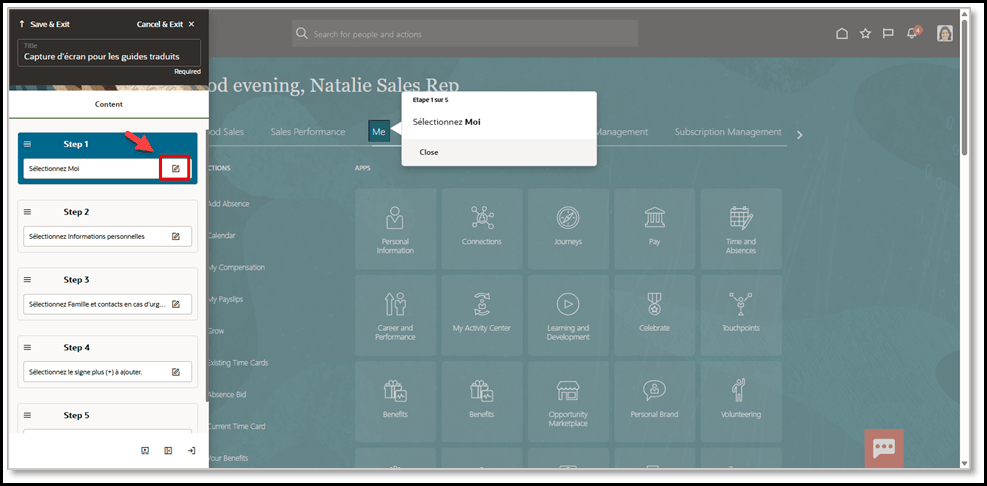Open the My Payslips quick action
Screen dimensions: 987x486
click(225, 299)
